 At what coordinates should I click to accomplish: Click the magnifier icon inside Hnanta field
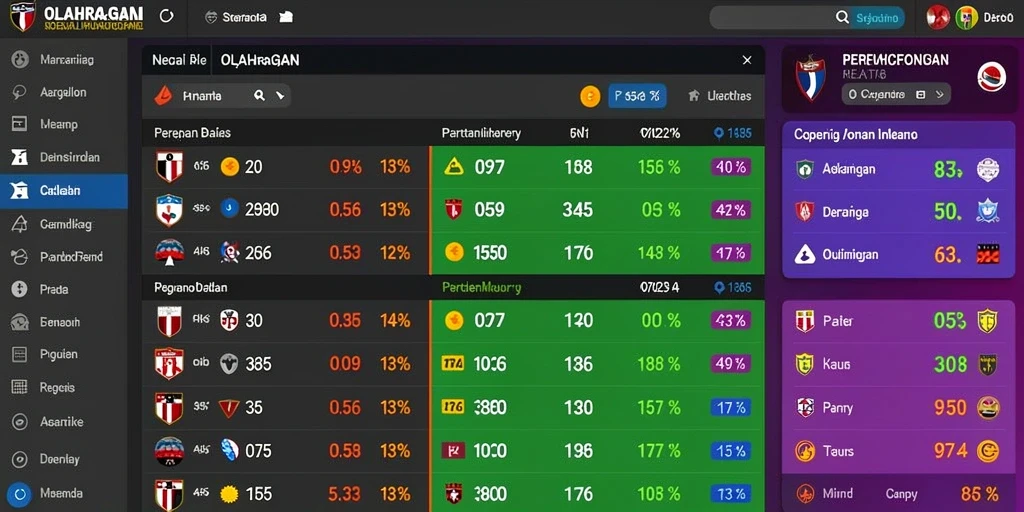click(259, 96)
